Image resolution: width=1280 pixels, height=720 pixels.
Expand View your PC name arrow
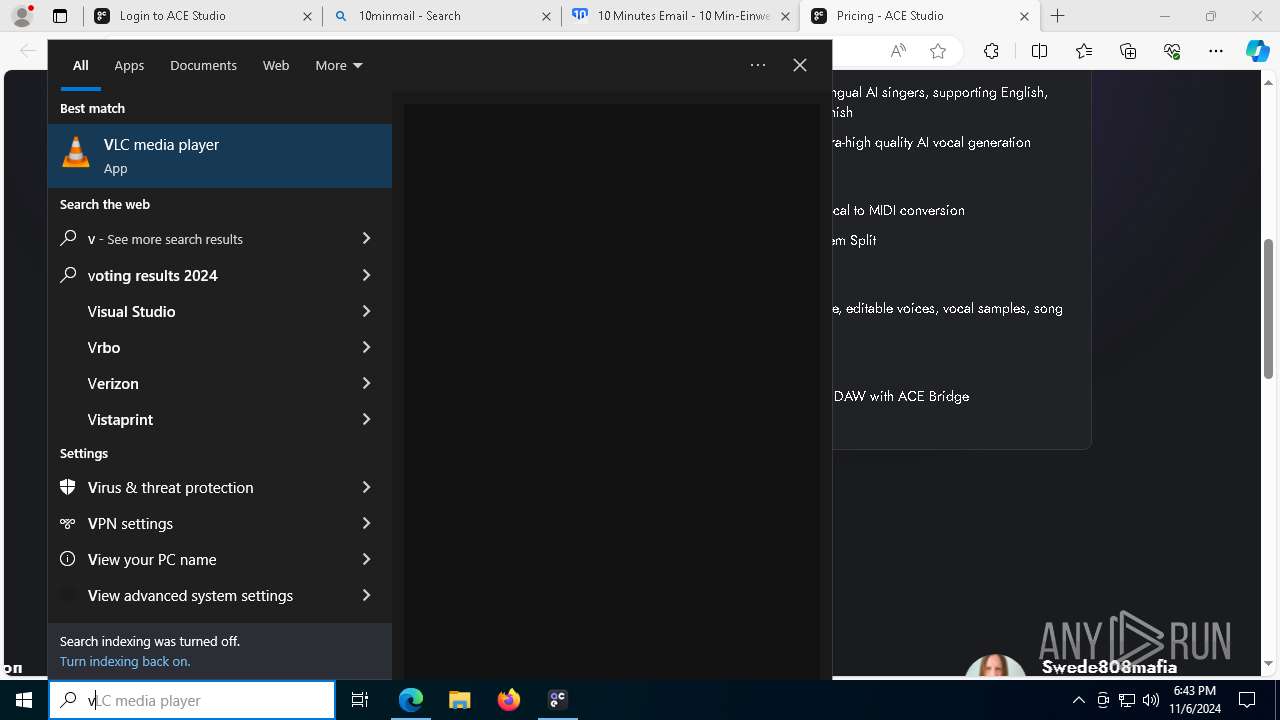point(366,559)
